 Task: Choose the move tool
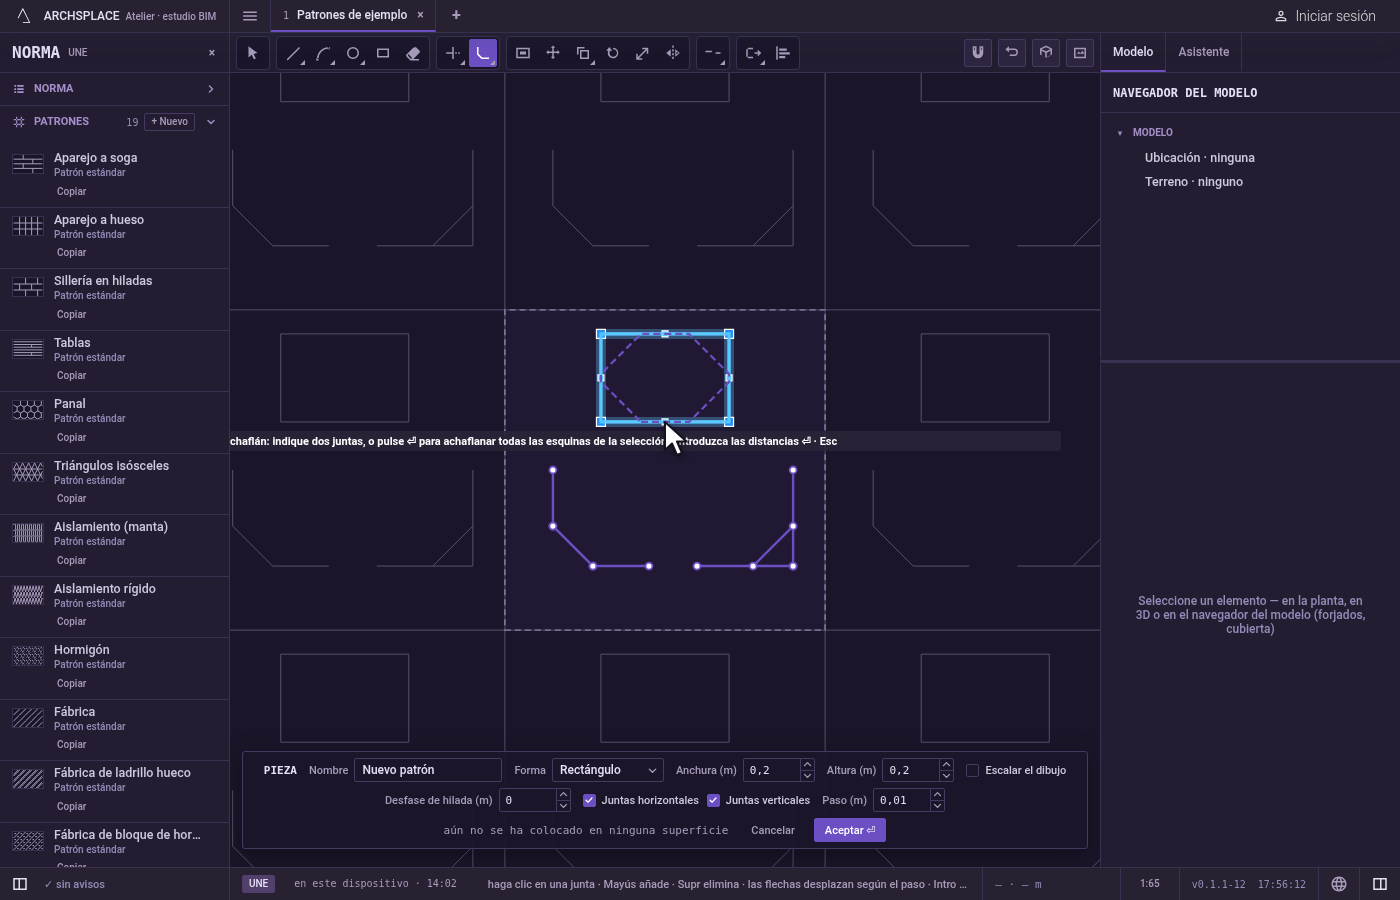coord(553,53)
